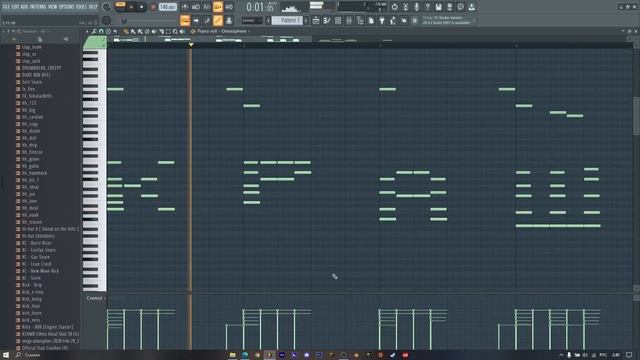The image size is (640, 360).
Task: Toggle loop recording icon
Action: point(229,7)
